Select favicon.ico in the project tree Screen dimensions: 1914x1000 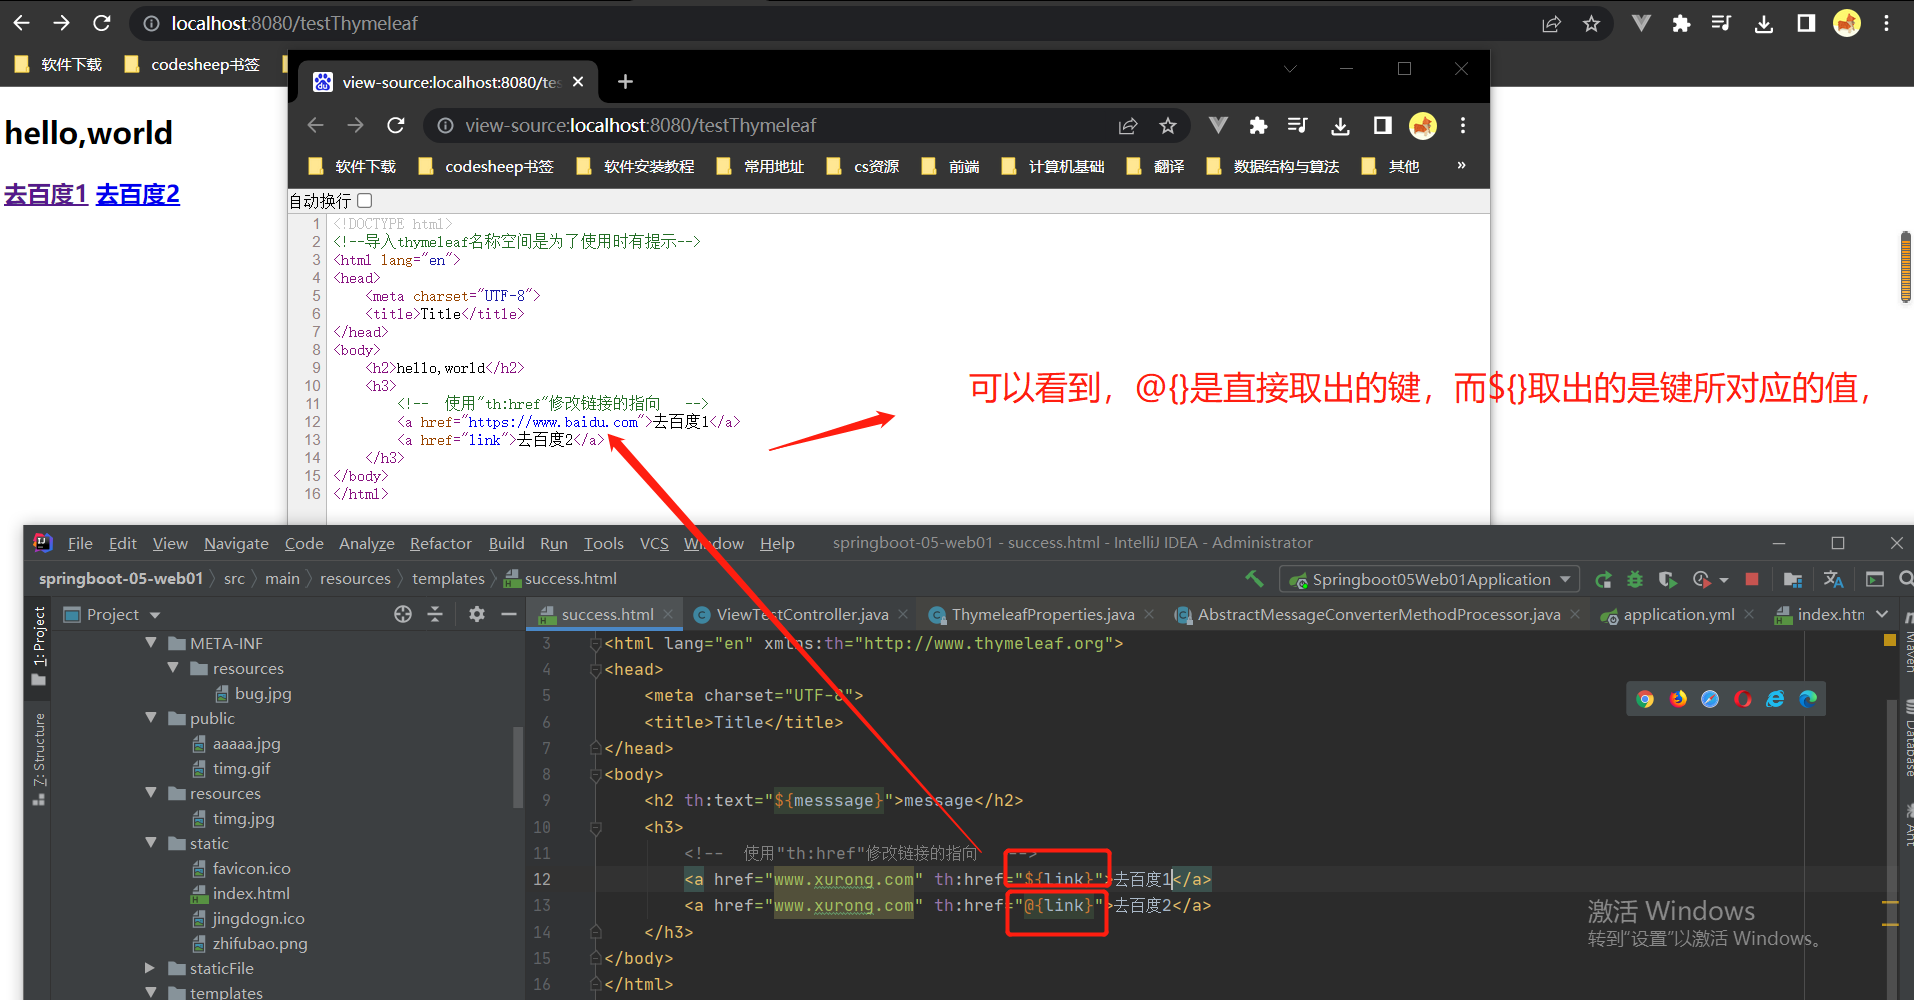[251, 868]
